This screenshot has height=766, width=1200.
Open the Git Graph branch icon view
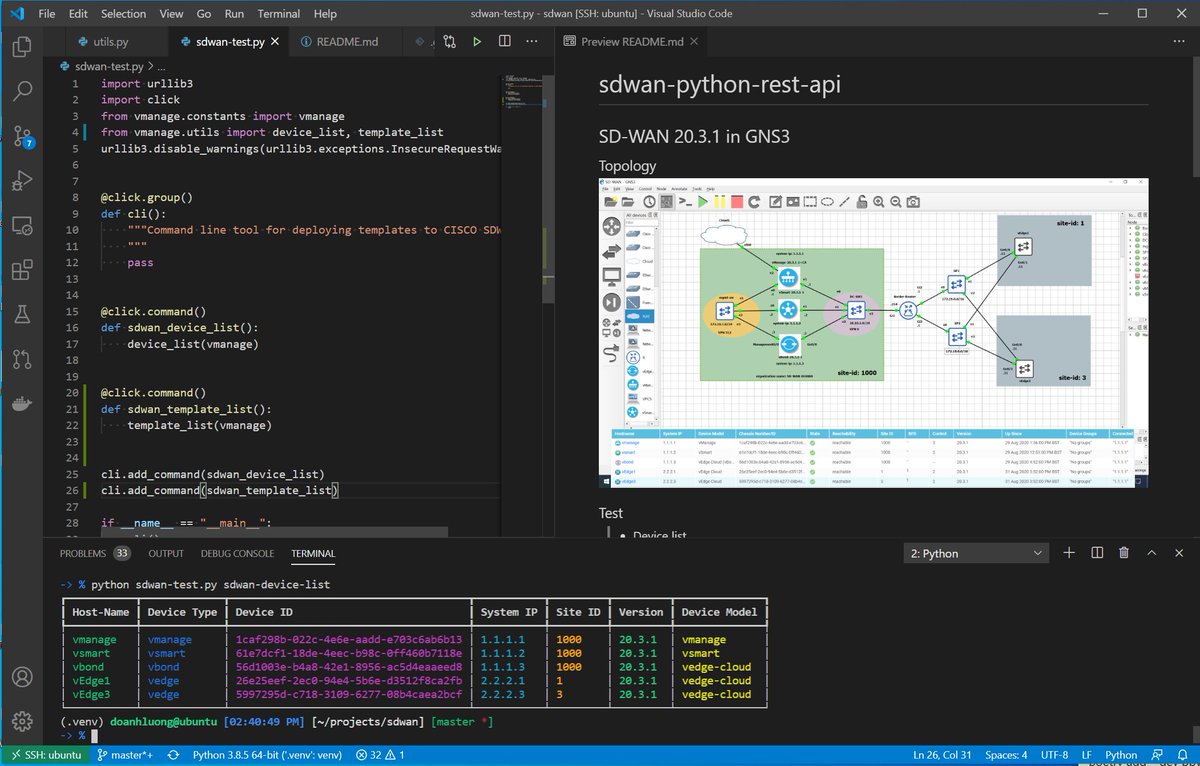[22, 360]
